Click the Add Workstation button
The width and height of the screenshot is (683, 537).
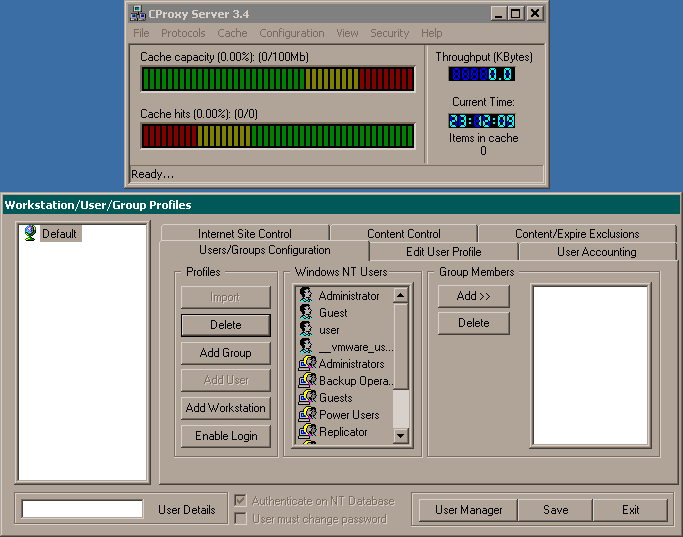coord(226,408)
